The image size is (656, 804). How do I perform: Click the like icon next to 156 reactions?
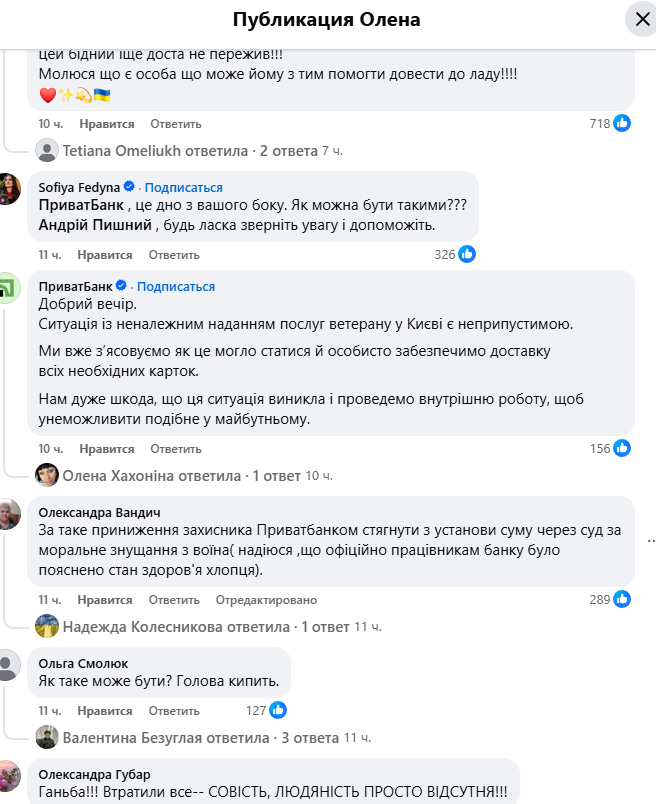[622, 449]
